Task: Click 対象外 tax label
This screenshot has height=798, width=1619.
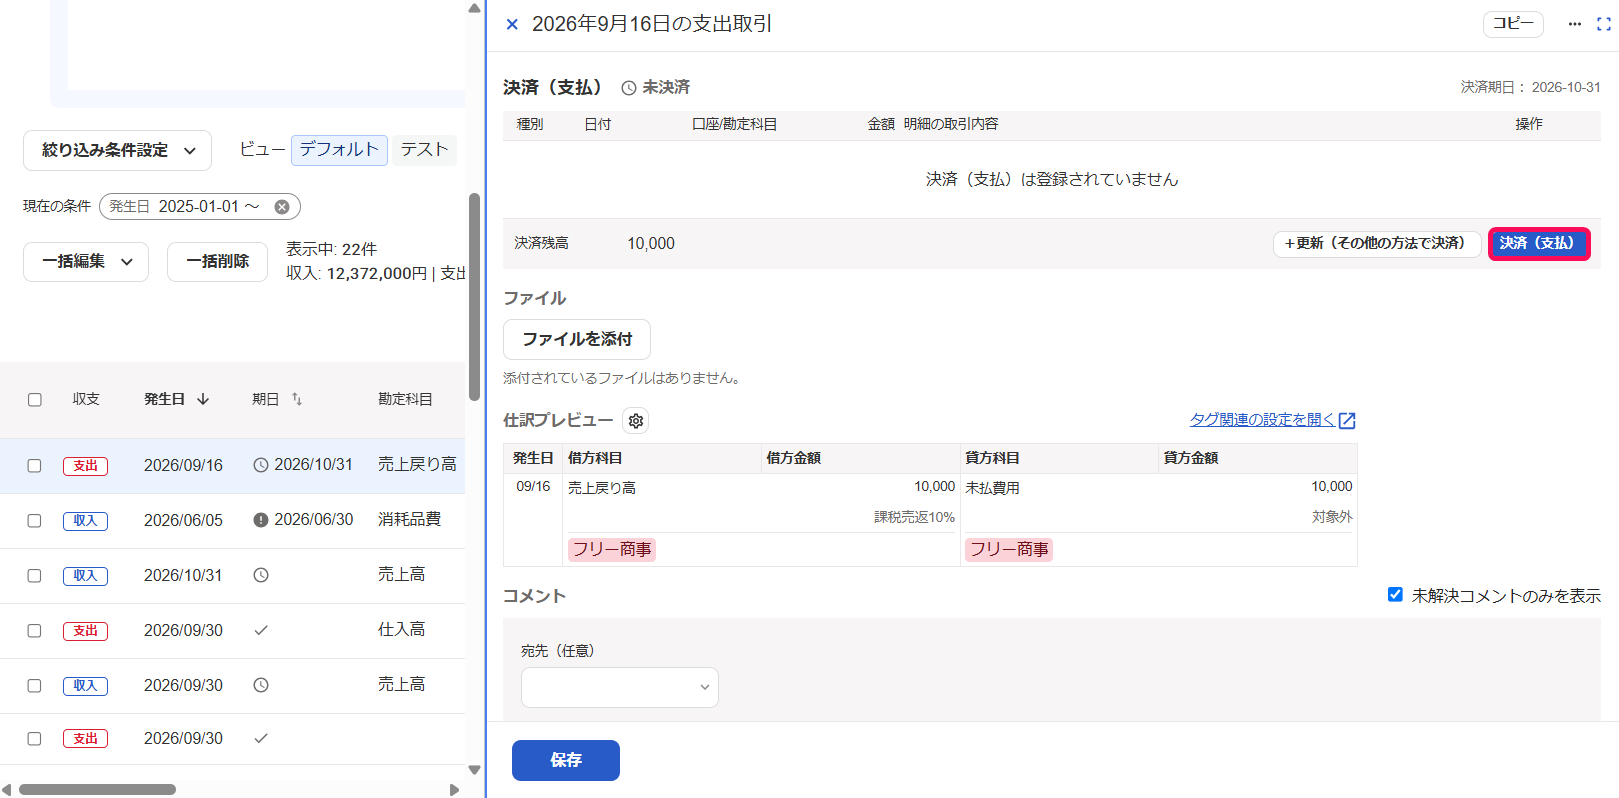Action: click(x=1332, y=518)
